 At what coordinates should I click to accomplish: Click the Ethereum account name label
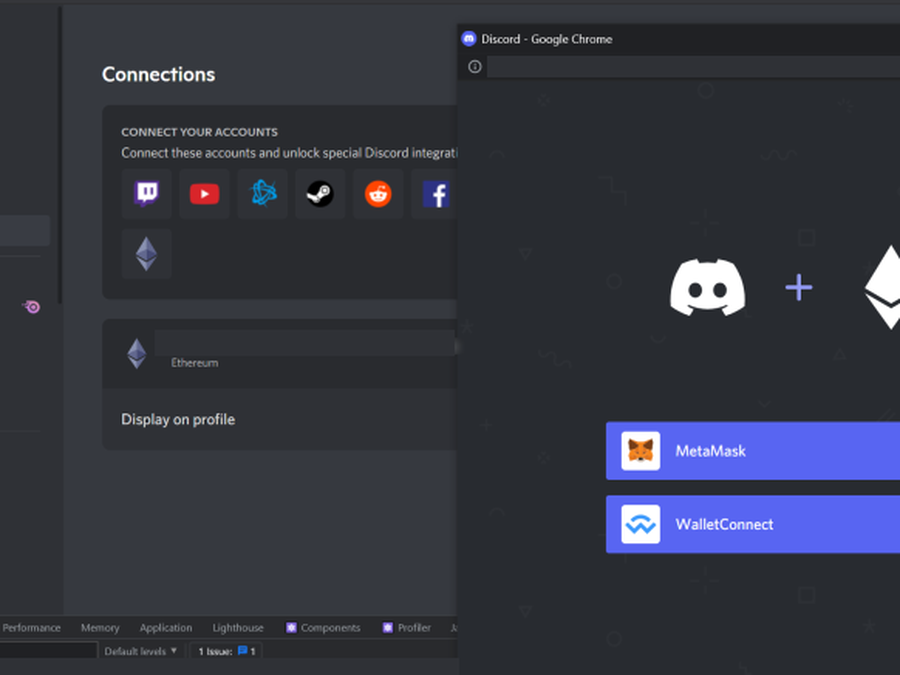click(195, 363)
